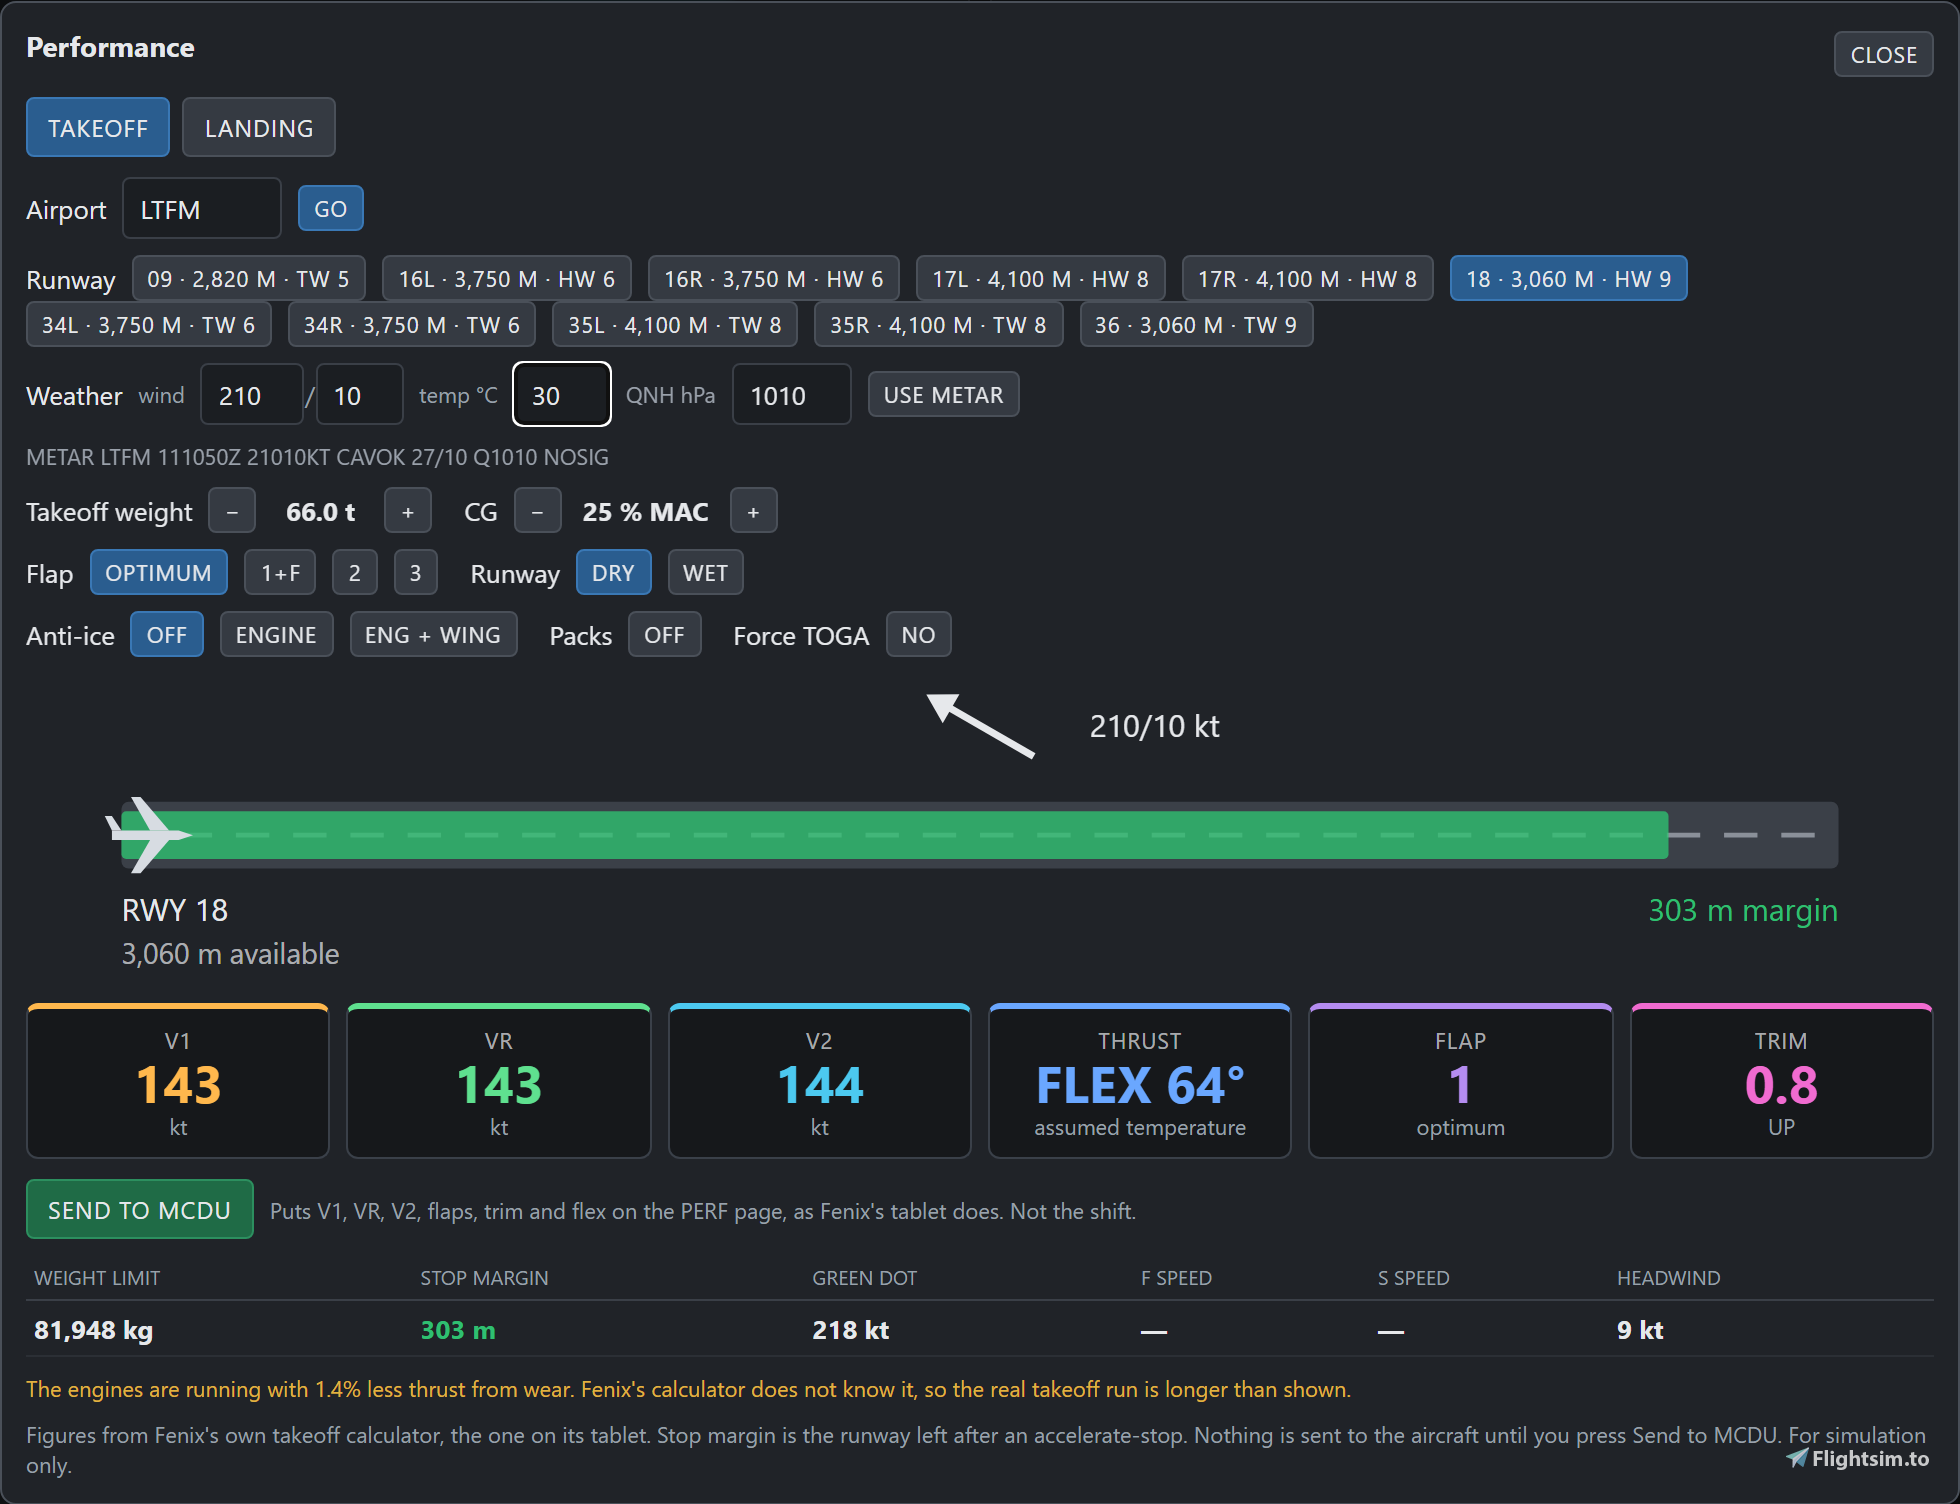The image size is (1960, 1504).
Task: Increase takeoff weight with plus button
Action: coord(408,512)
